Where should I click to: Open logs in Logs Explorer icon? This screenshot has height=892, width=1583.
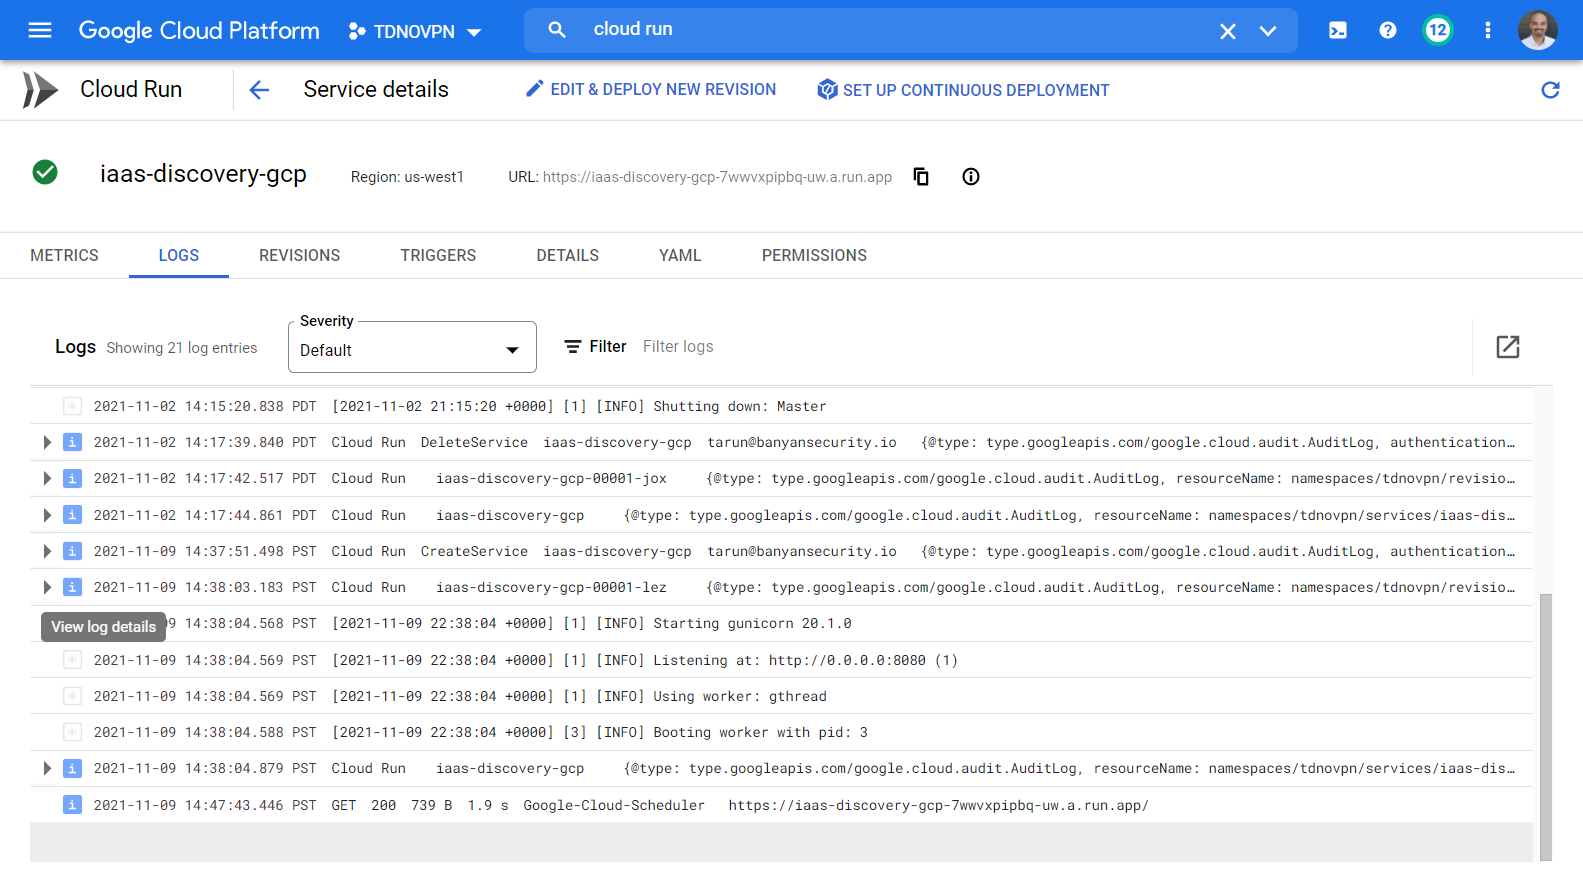pyautogui.click(x=1507, y=347)
